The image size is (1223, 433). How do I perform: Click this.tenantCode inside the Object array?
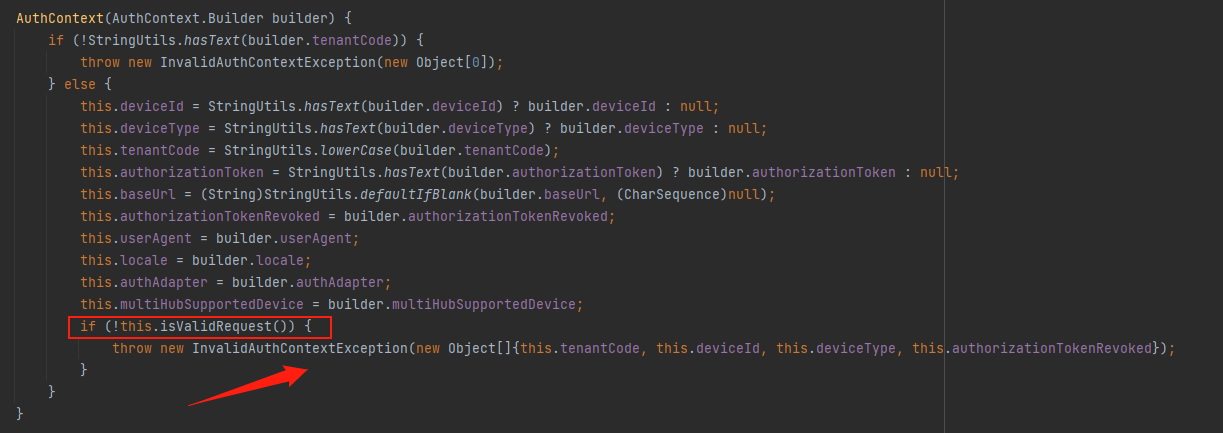(x=582, y=348)
